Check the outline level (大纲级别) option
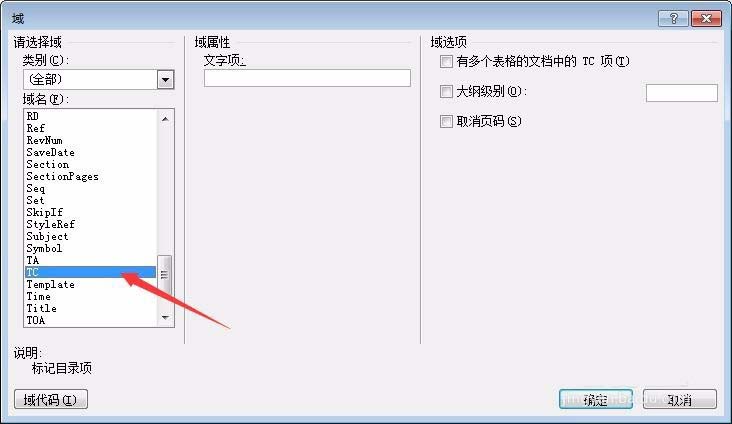The height and width of the screenshot is (424, 732). point(446,91)
